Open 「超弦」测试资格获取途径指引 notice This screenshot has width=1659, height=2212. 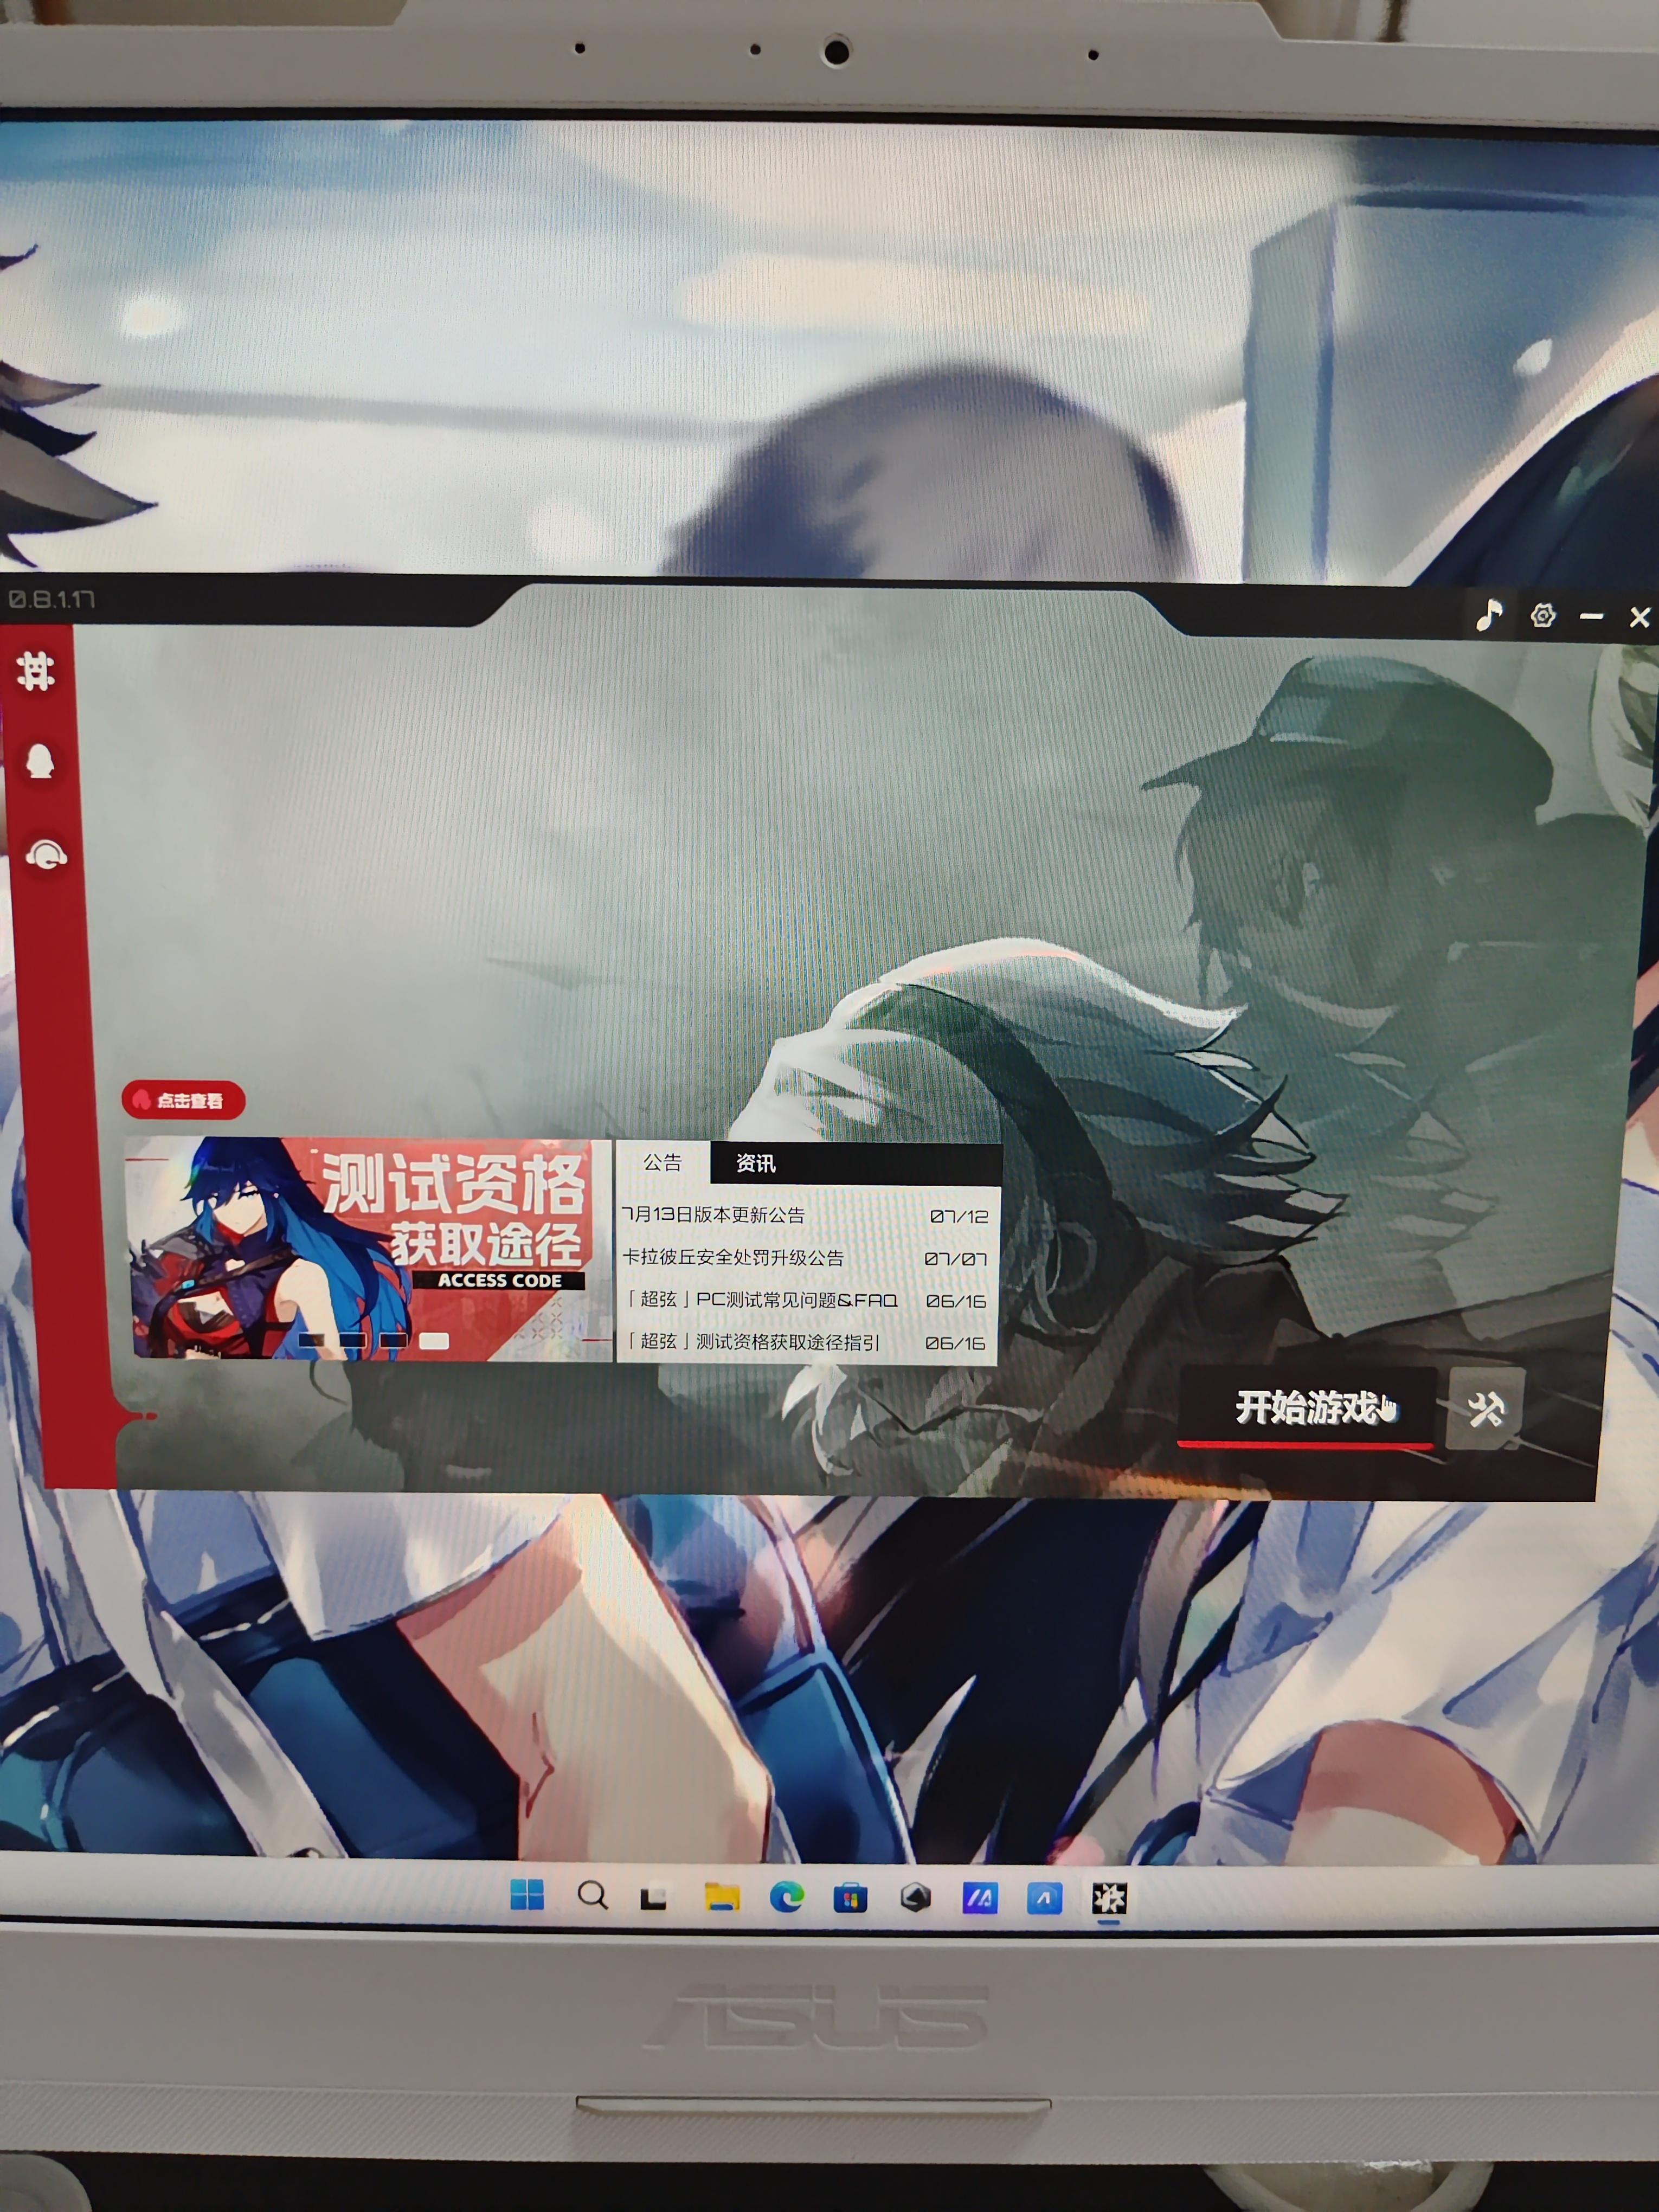point(753,1342)
